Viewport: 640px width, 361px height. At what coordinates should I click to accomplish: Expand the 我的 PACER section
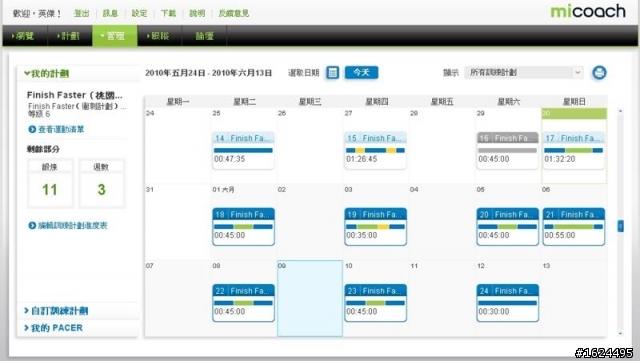click(x=53, y=328)
